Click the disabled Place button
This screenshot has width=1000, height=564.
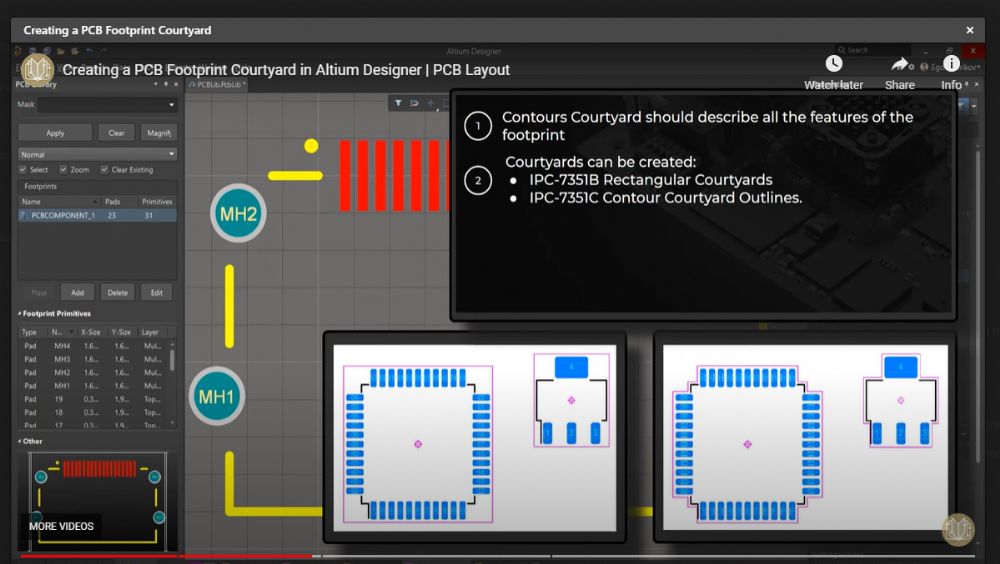(x=39, y=293)
